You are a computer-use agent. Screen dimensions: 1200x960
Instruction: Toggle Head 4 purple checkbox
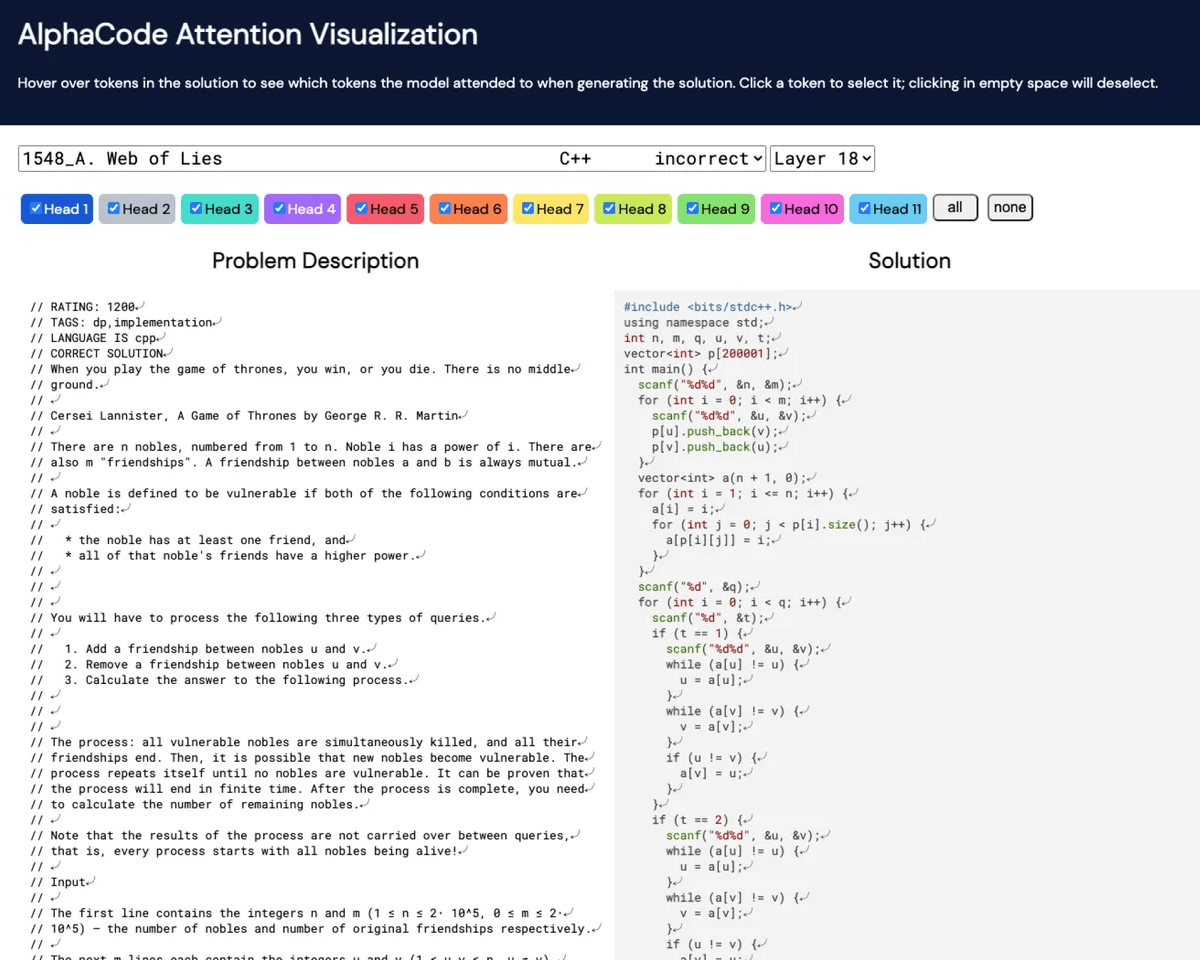(x=279, y=208)
